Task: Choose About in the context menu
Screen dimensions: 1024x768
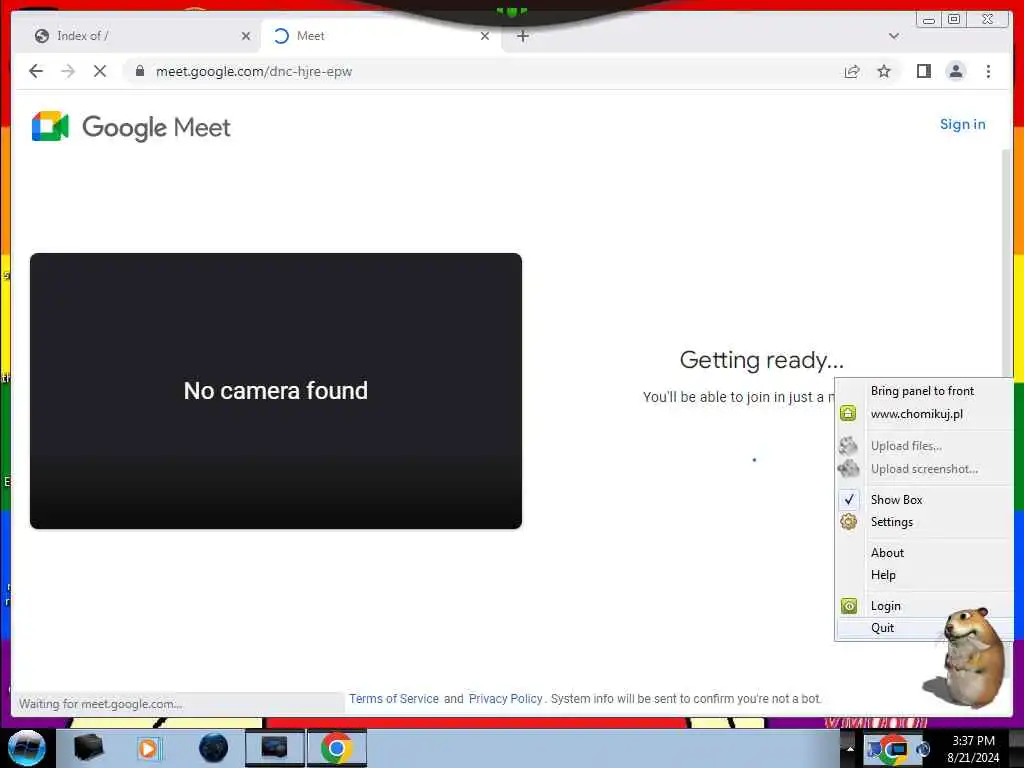Action: tap(888, 552)
